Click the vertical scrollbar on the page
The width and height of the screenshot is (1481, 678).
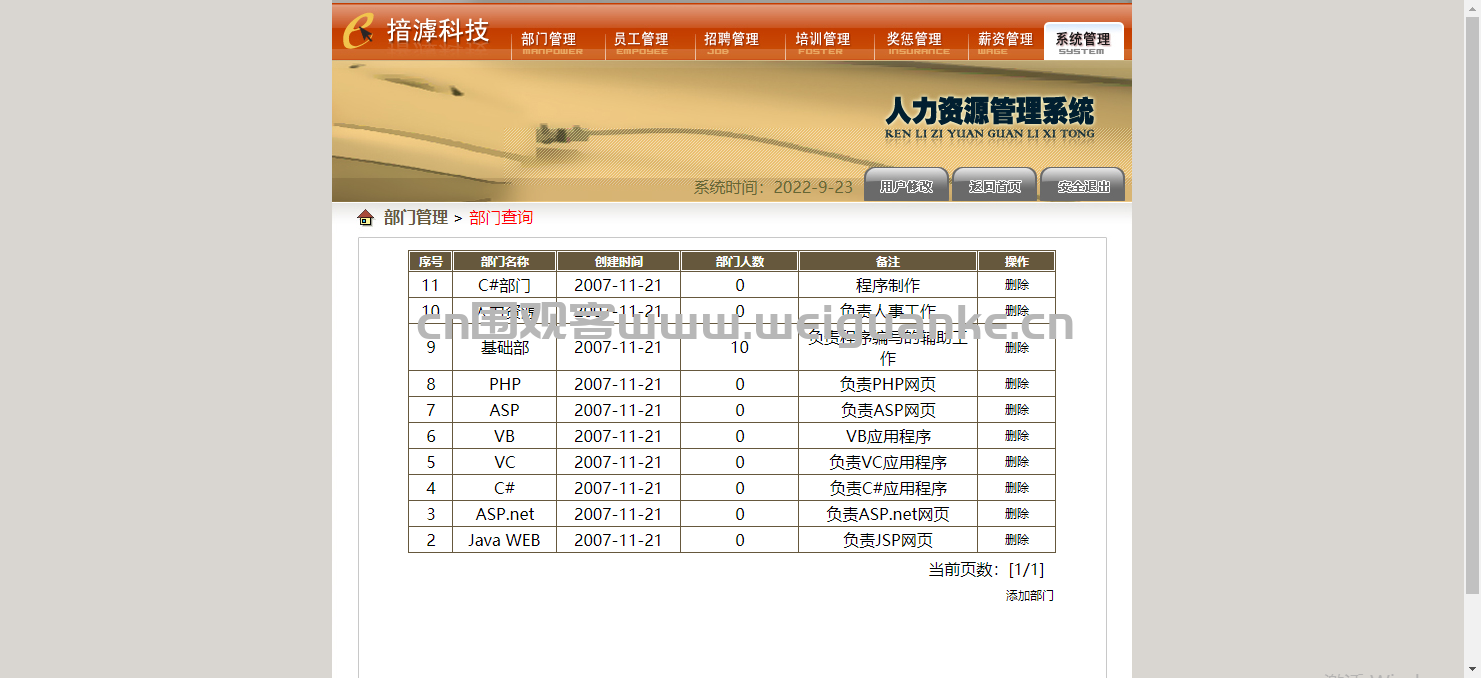pyautogui.click(x=1472, y=305)
